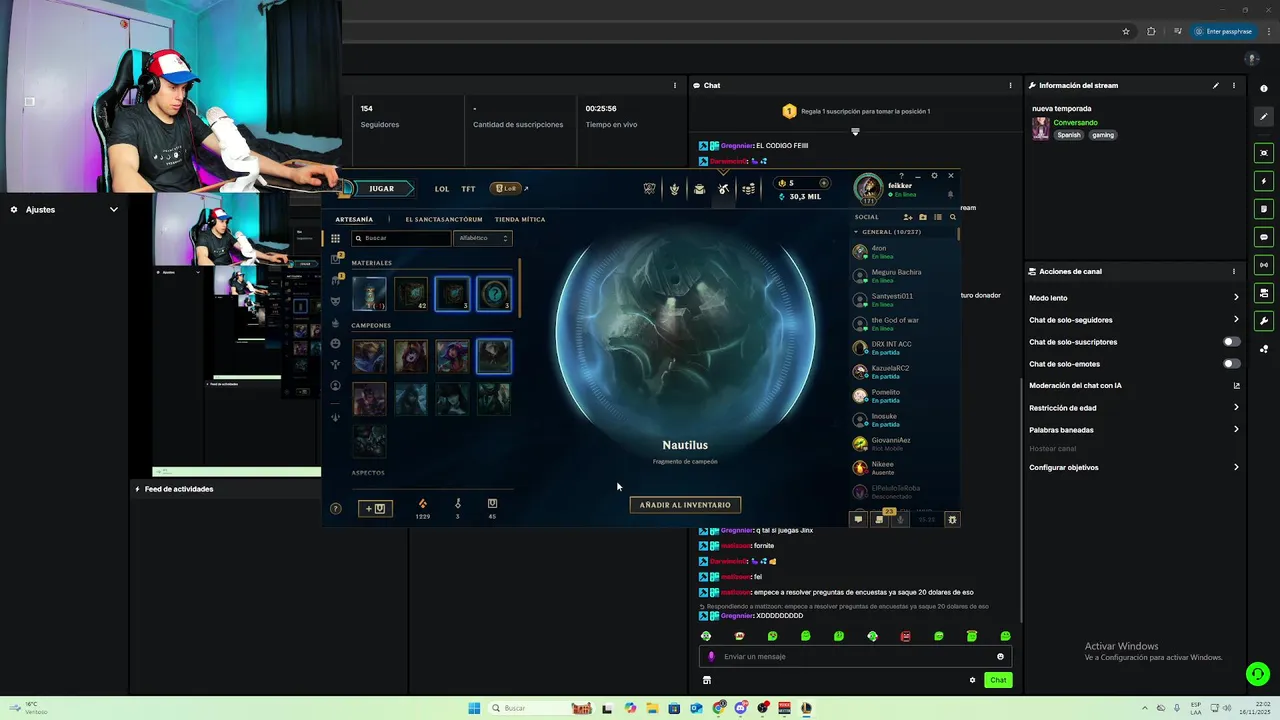Add a friend in the Social panel

point(908,217)
